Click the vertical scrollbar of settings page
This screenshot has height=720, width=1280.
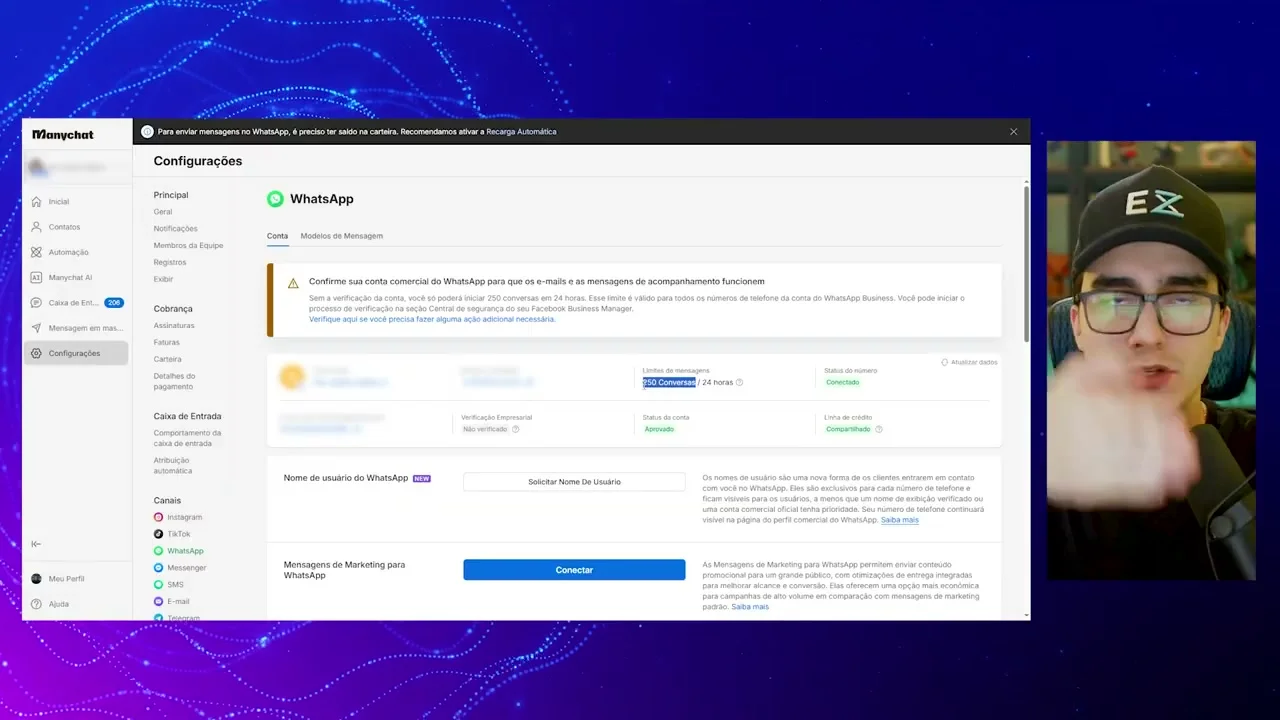pos(1026,262)
